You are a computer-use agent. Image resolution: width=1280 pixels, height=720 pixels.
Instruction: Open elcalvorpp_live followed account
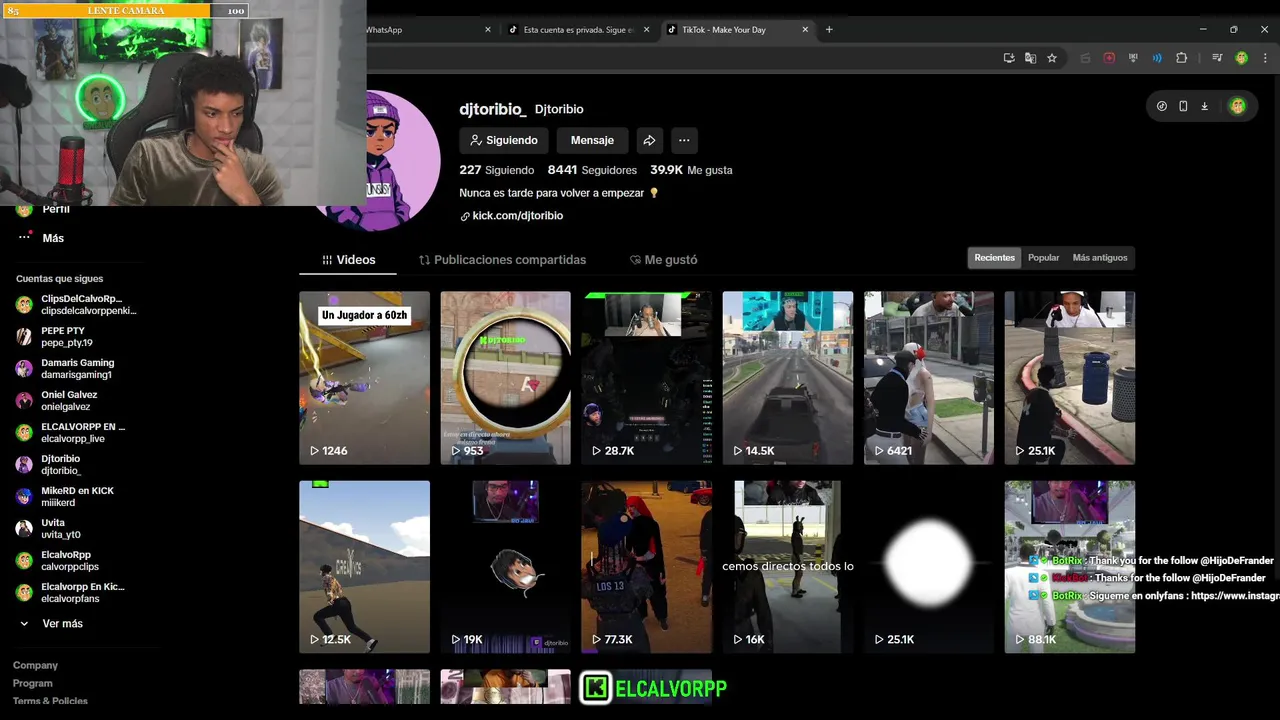[70, 433]
